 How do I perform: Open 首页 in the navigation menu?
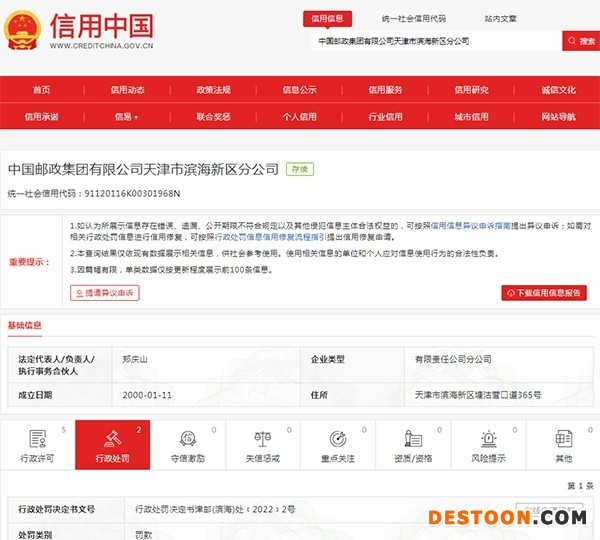[x=42, y=90]
